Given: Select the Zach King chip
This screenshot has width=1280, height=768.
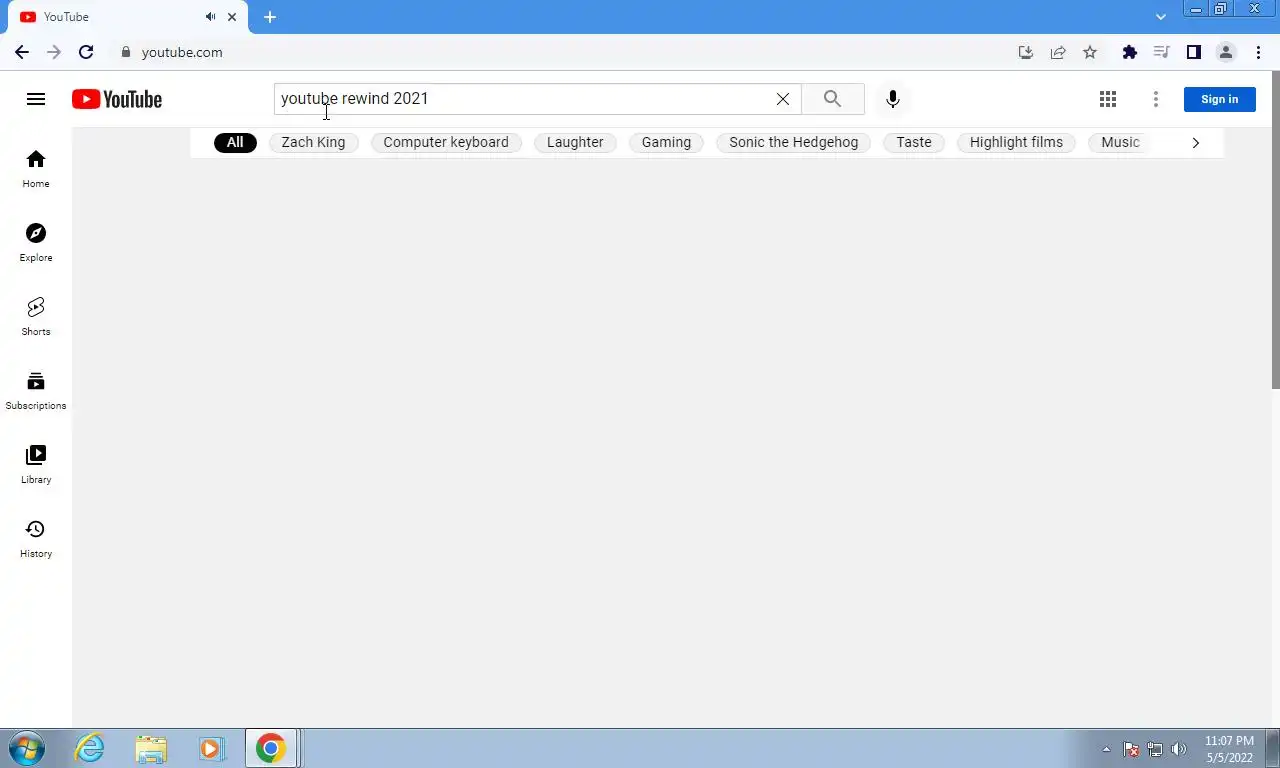Looking at the screenshot, I should tap(313, 142).
